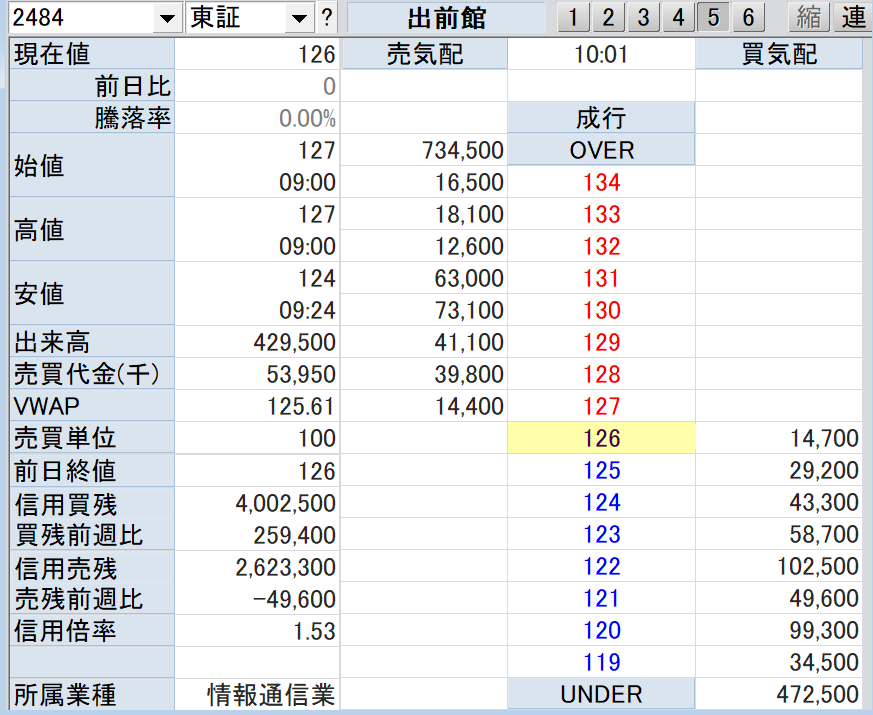The image size is (873, 715).
Task: Type in the stock code field 2484
Action: pos(78,18)
